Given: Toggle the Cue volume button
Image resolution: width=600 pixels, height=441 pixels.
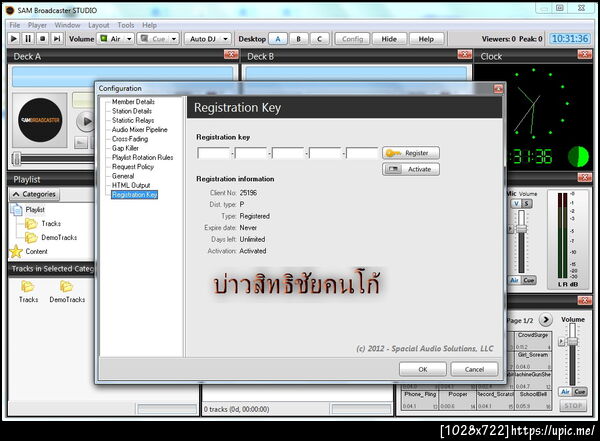Looking at the screenshot, I should (x=153, y=39).
